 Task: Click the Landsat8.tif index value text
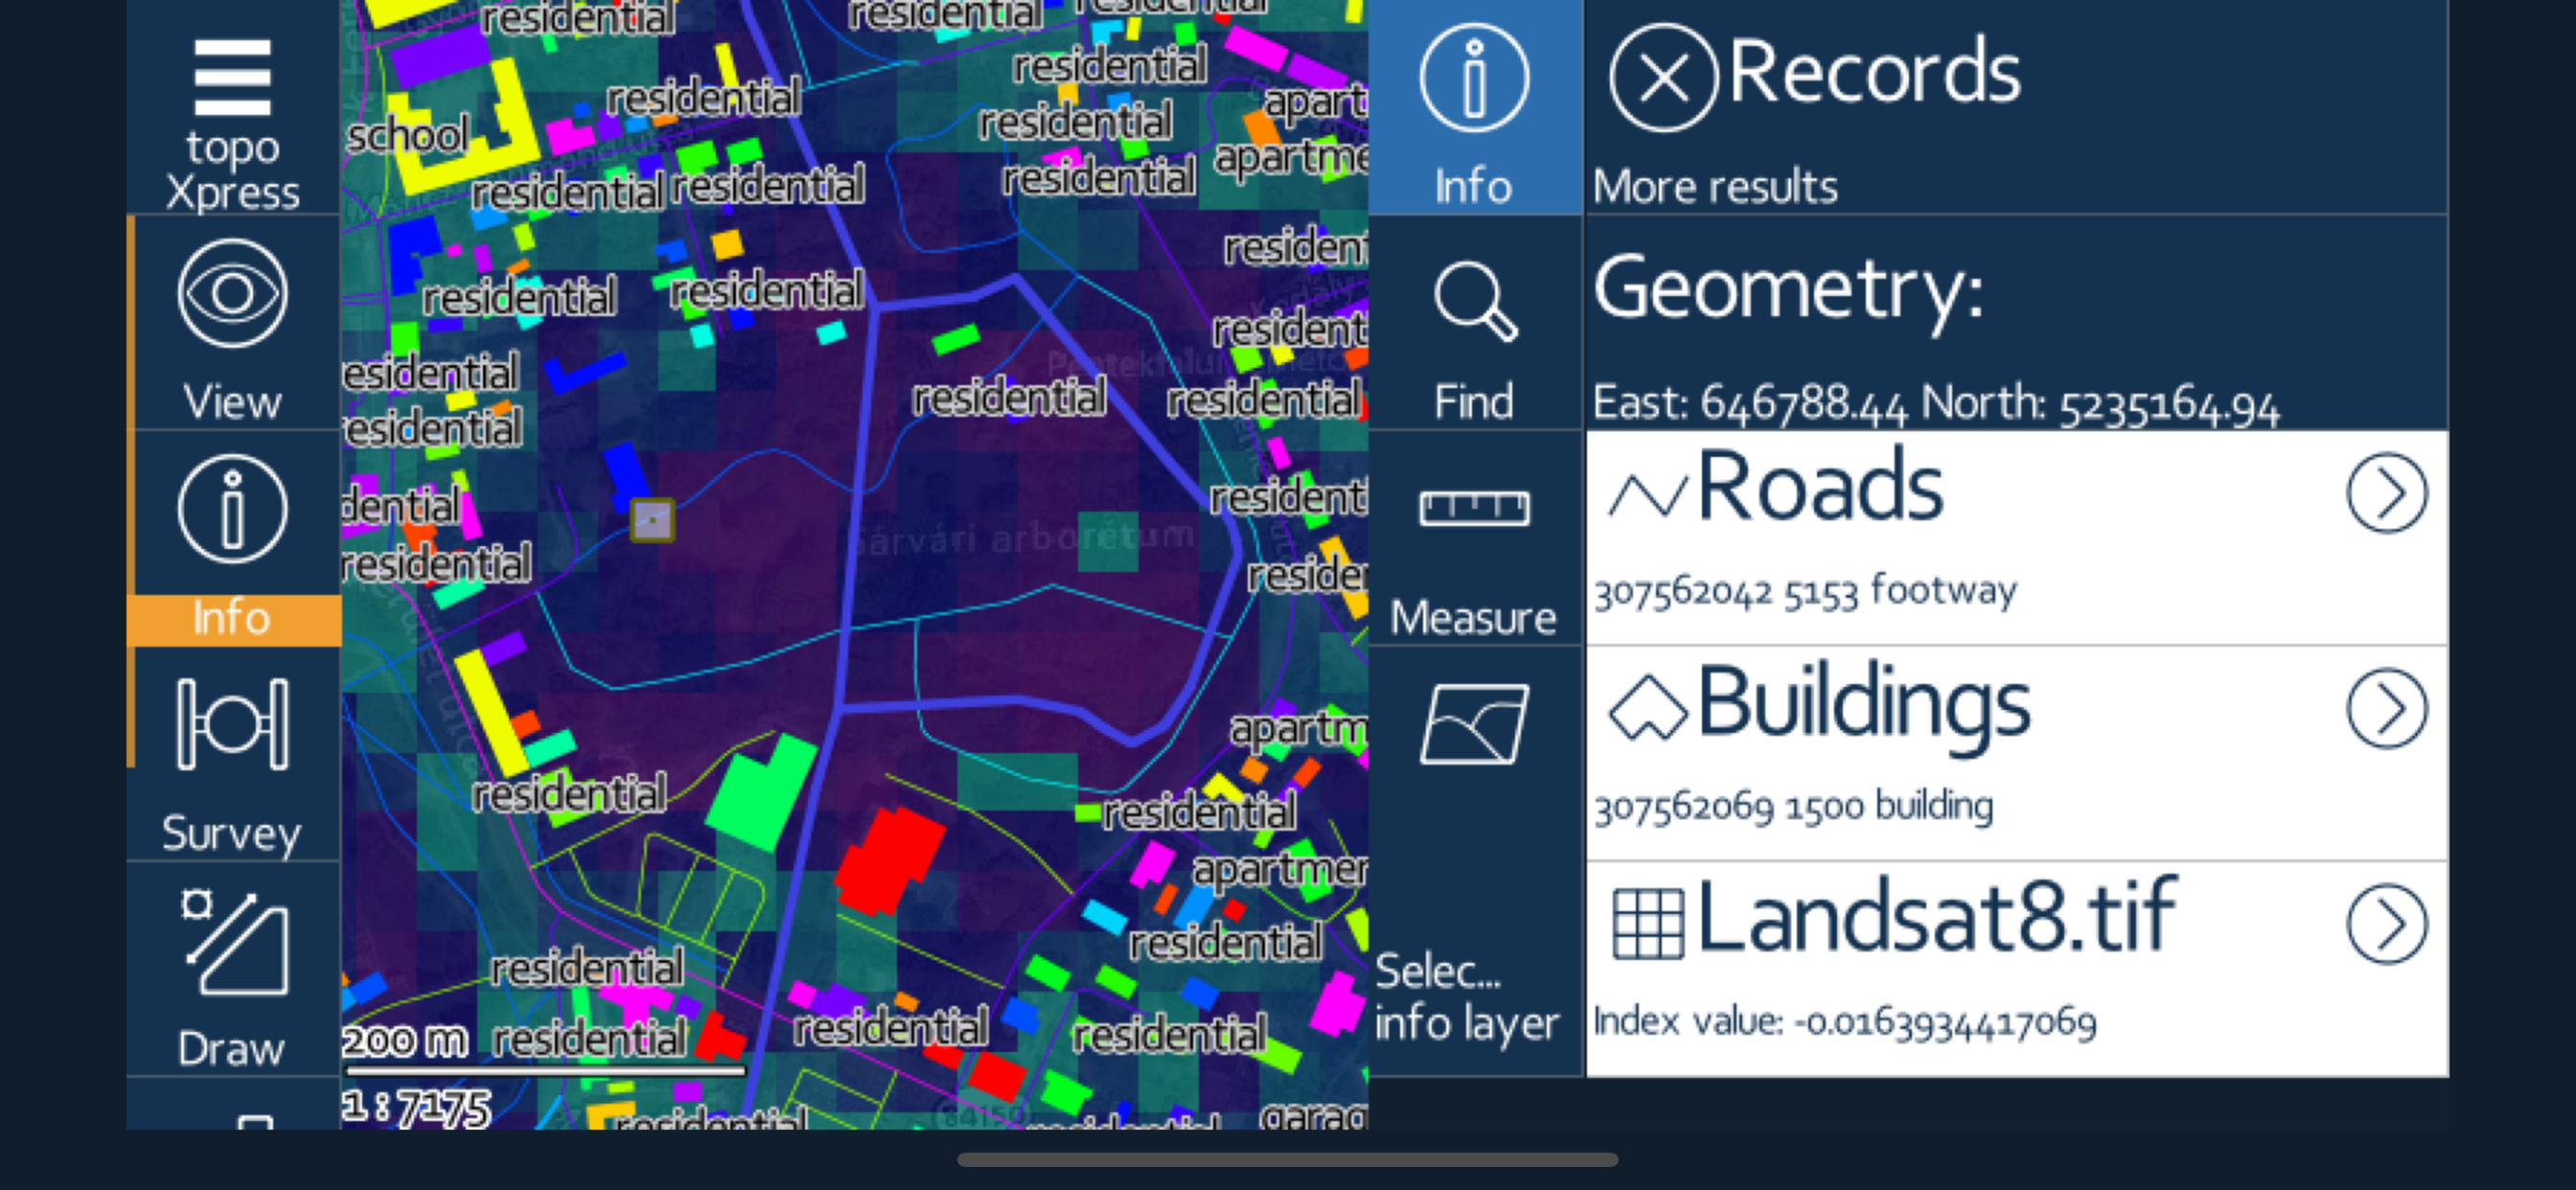pyautogui.click(x=1844, y=1022)
